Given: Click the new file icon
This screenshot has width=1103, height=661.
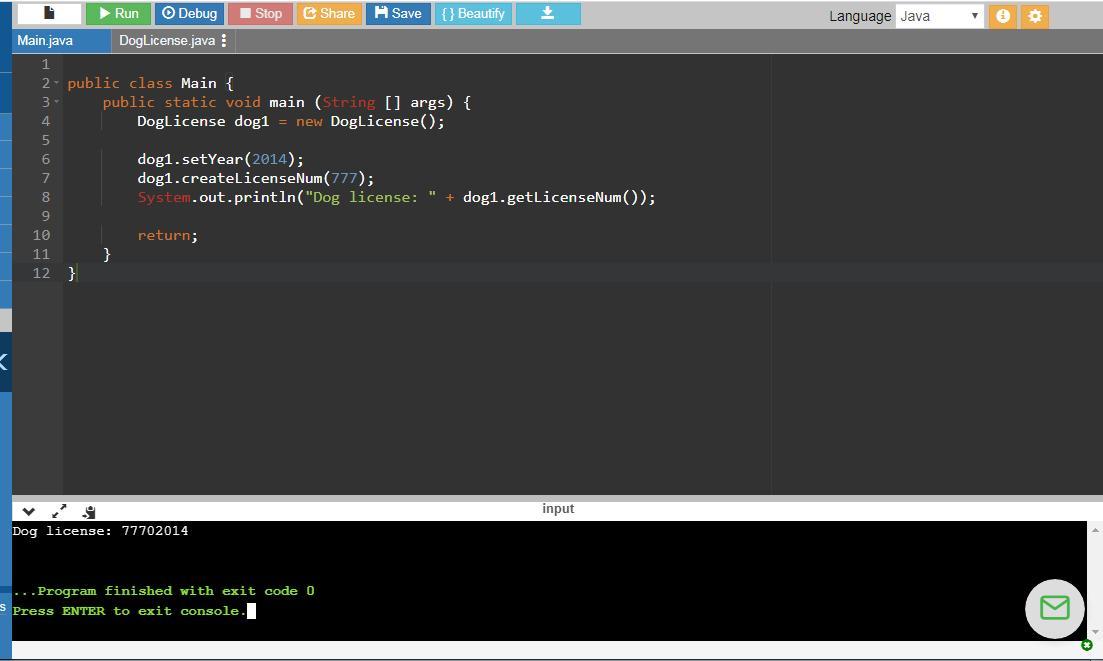Looking at the screenshot, I should pyautogui.click(x=49, y=13).
